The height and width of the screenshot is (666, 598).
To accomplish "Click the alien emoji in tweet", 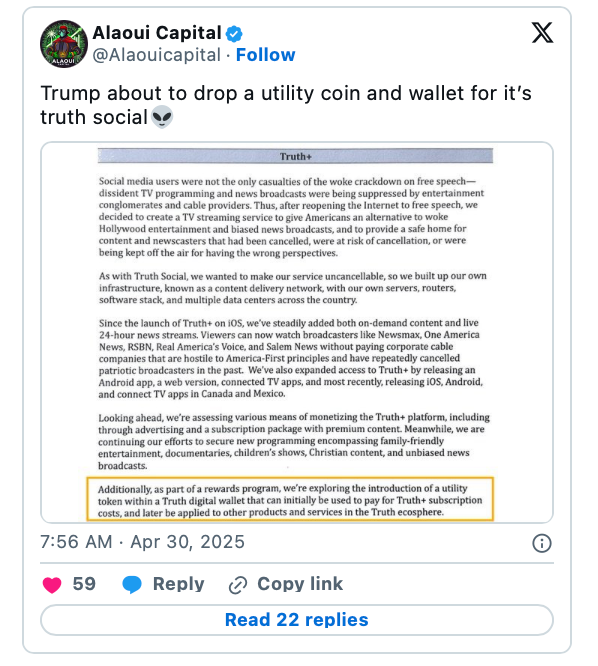I will (162, 117).
